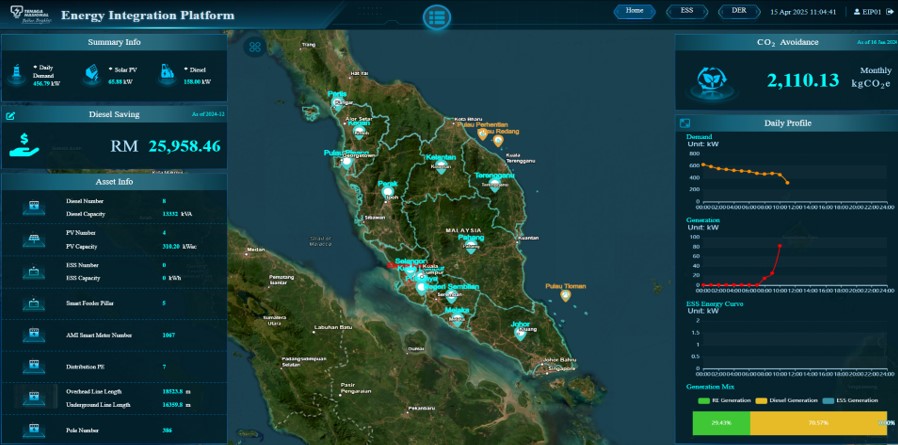The height and width of the screenshot is (445, 898).
Task: Click the EIP01 user account
Action: click(x=864, y=12)
